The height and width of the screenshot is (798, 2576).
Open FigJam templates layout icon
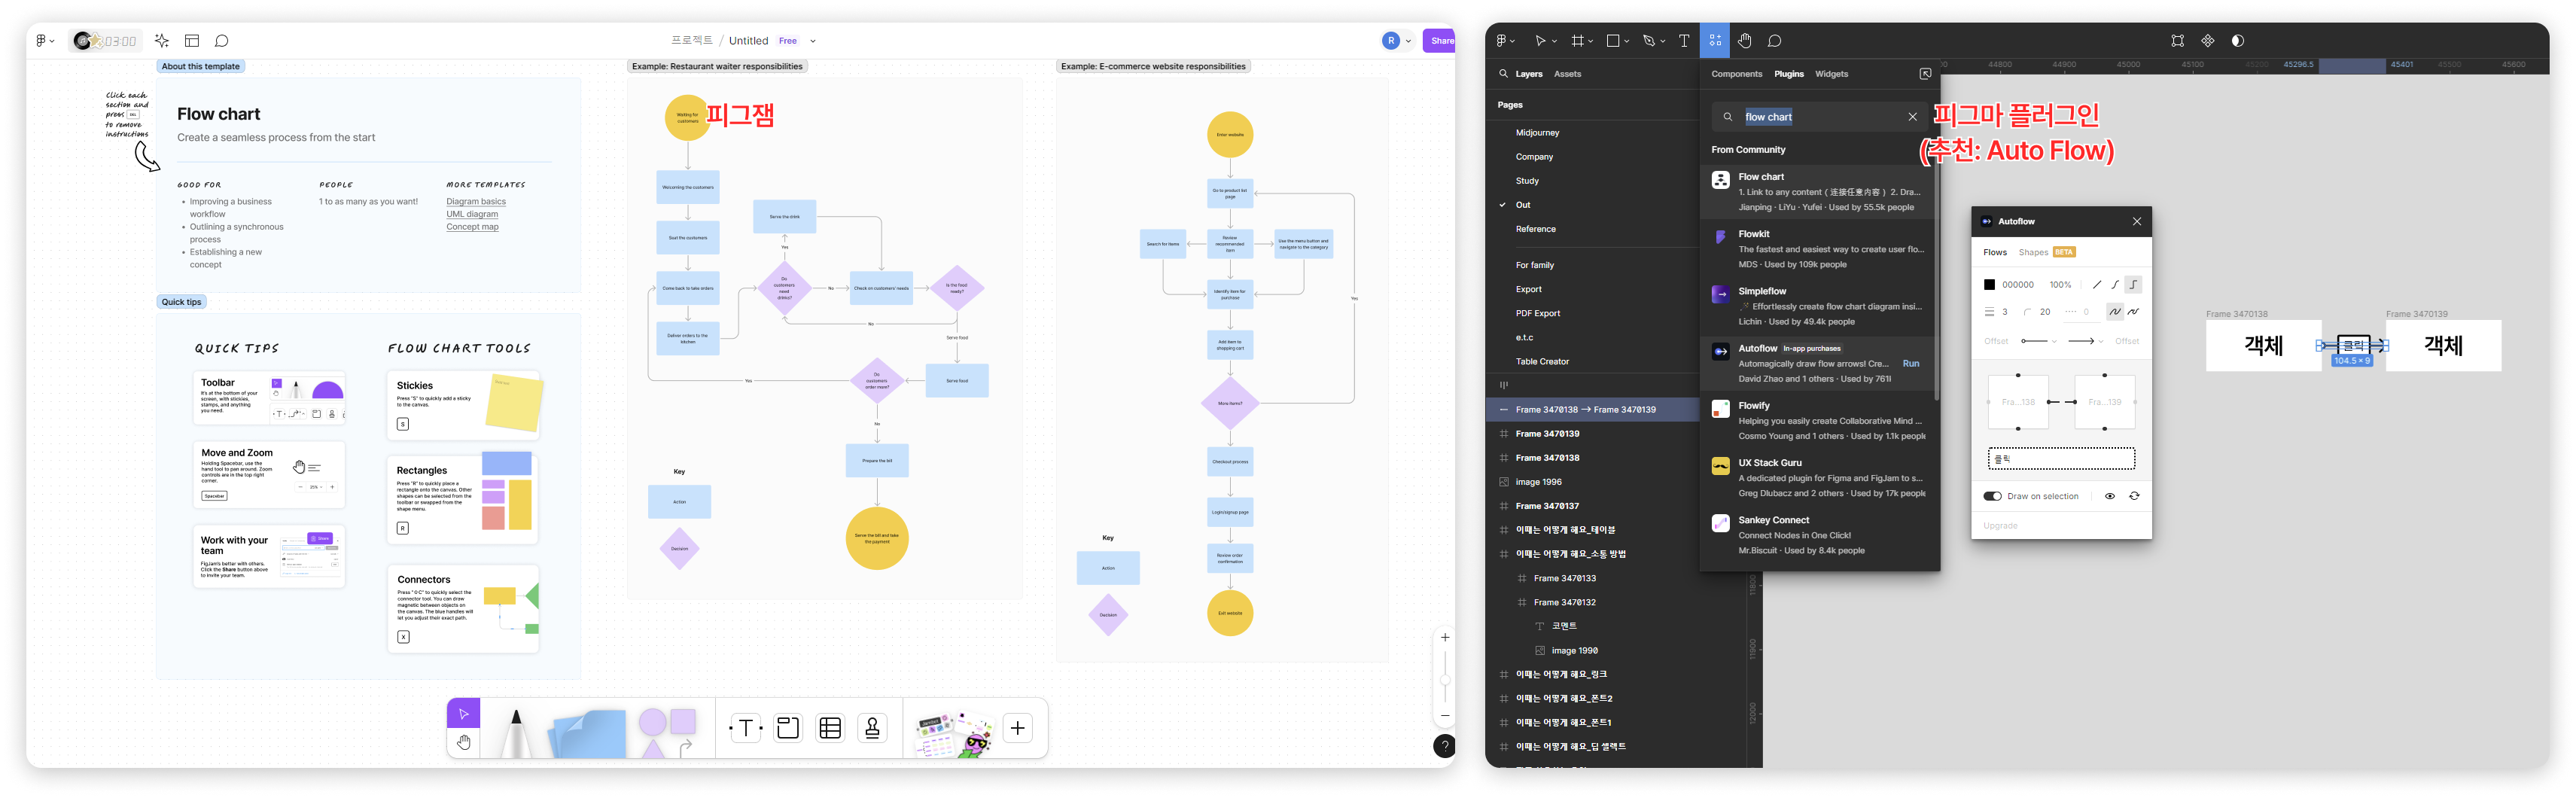pyautogui.click(x=192, y=41)
